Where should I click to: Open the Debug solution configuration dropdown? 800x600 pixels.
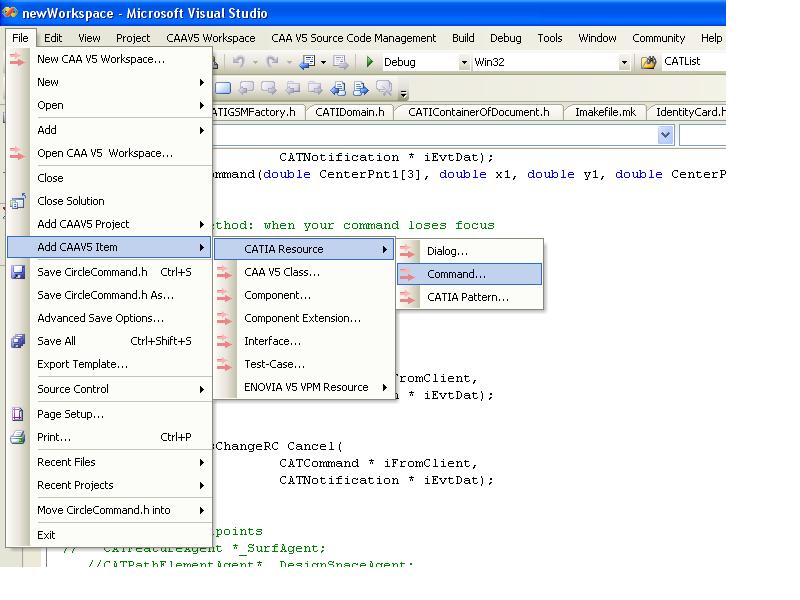click(x=464, y=62)
